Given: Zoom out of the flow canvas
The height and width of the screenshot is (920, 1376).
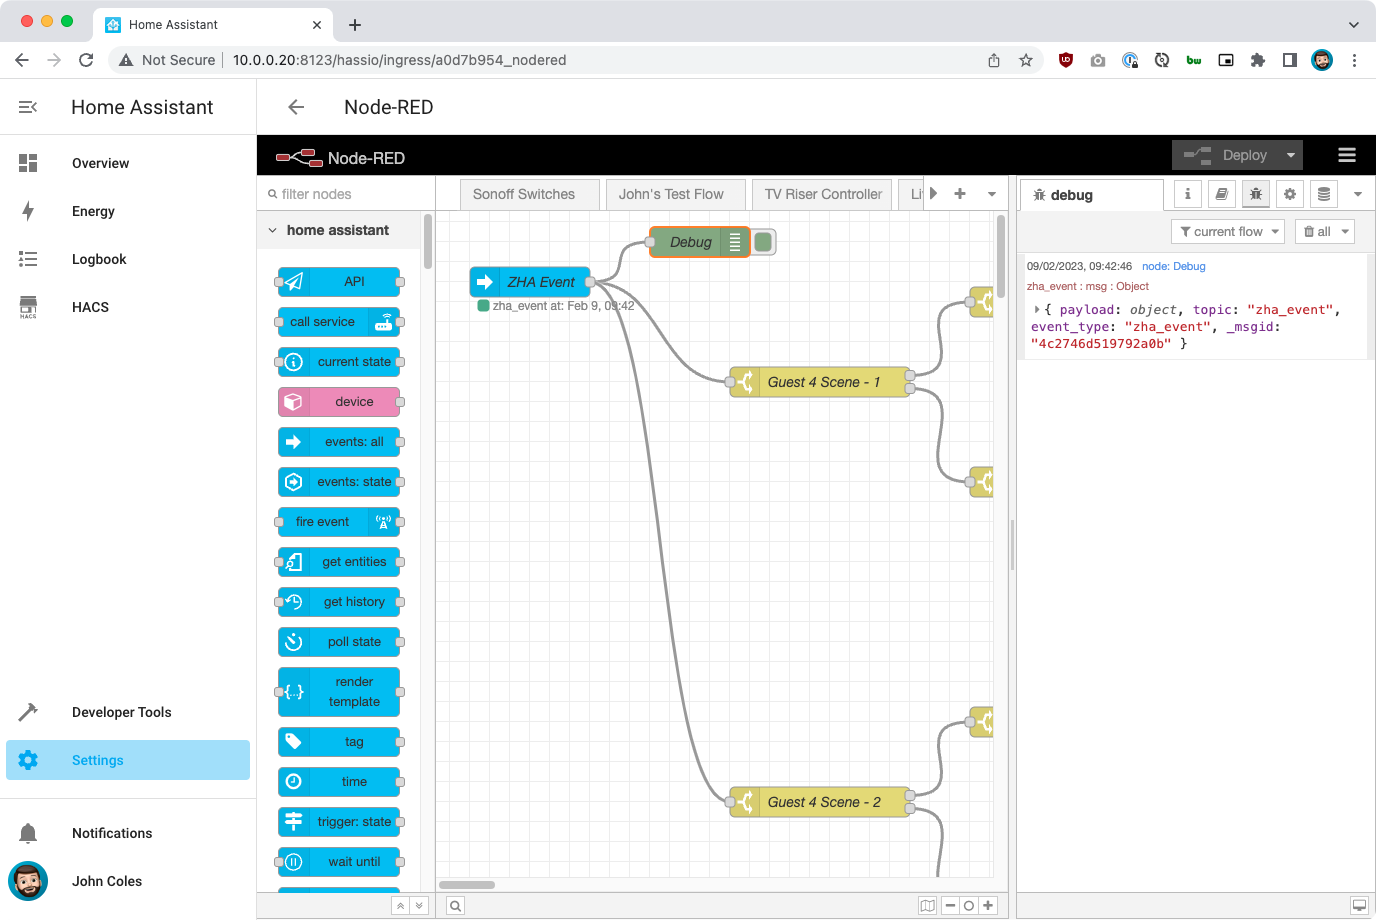Looking at the screenshot, I should coord(949,905).
